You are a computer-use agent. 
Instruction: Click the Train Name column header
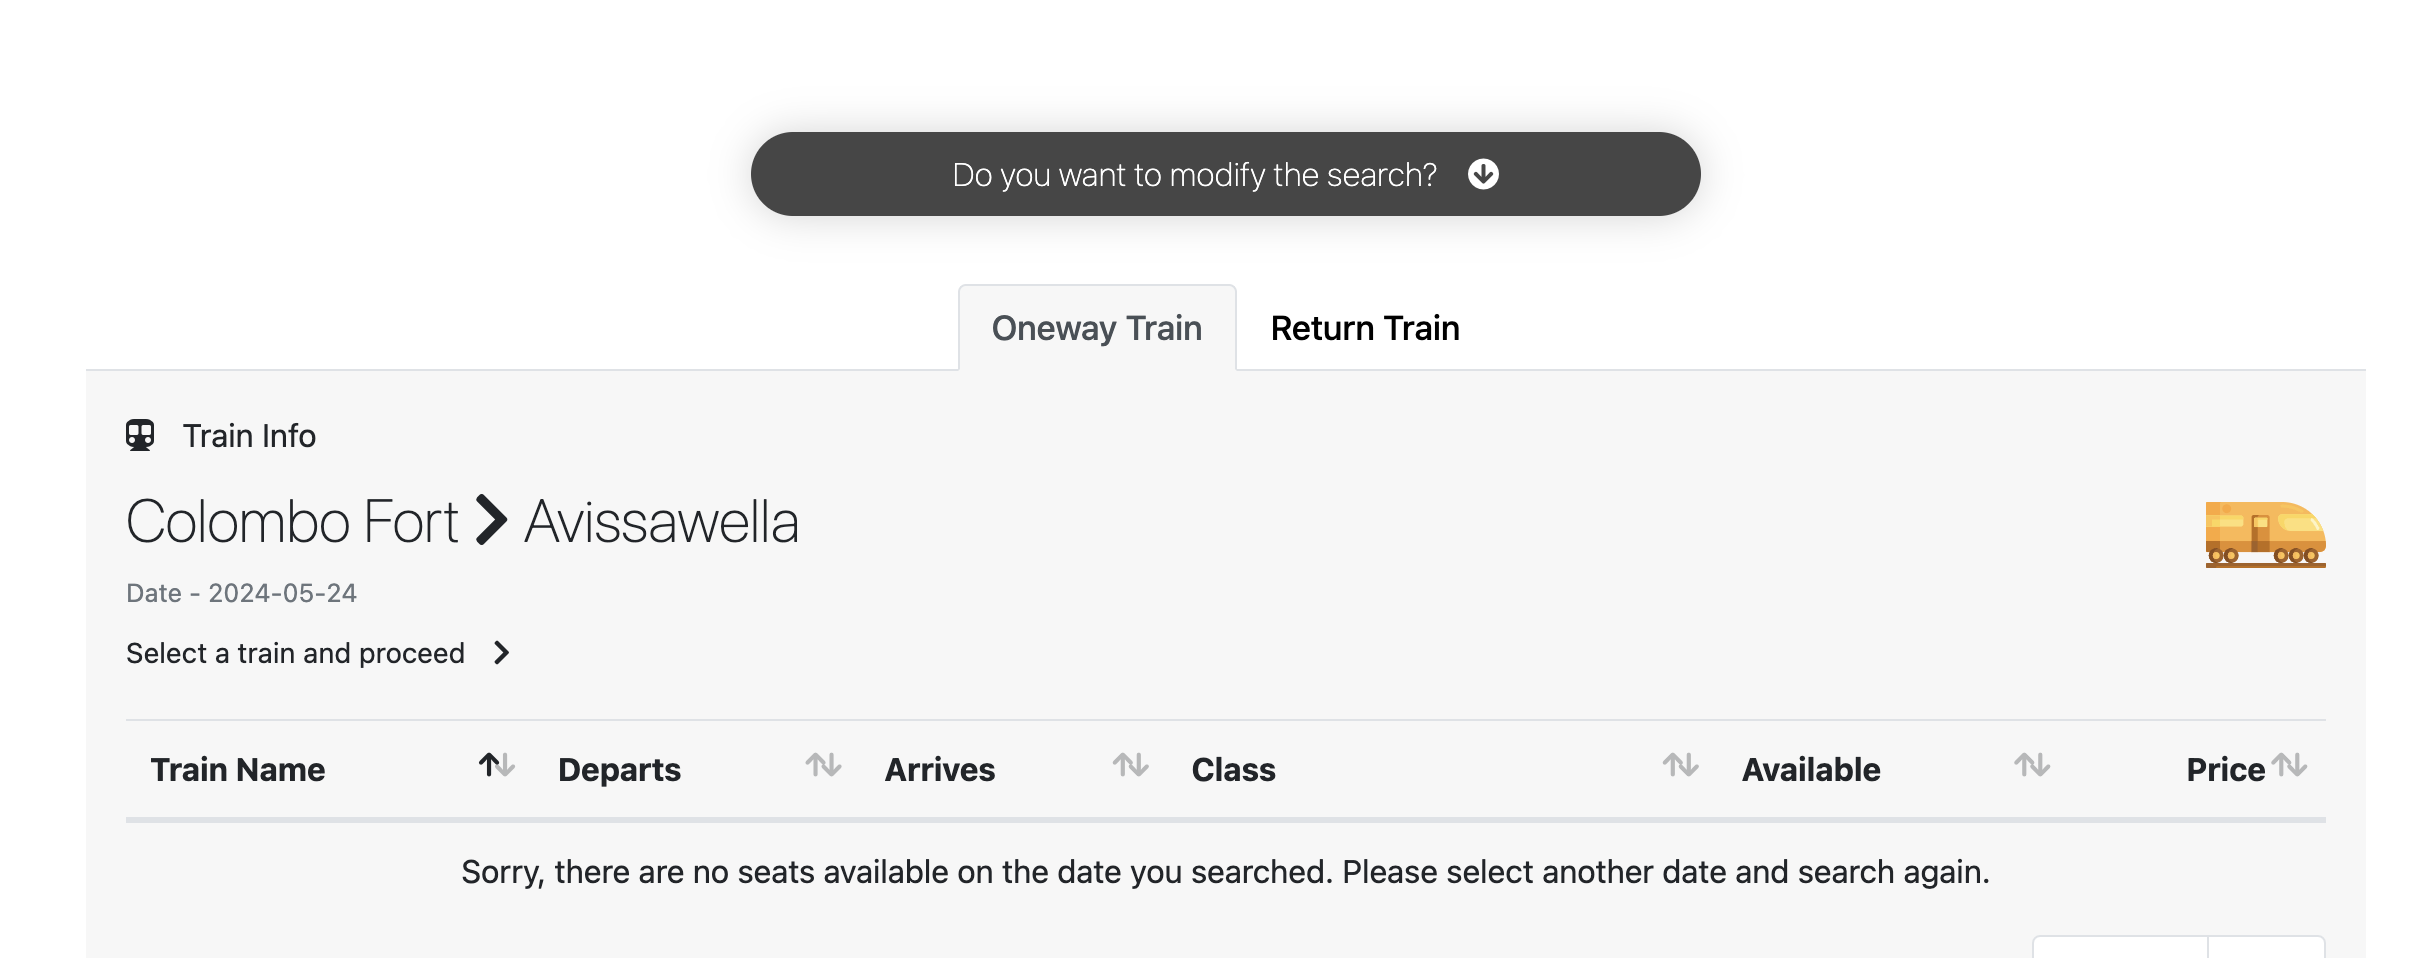point(237,770)
